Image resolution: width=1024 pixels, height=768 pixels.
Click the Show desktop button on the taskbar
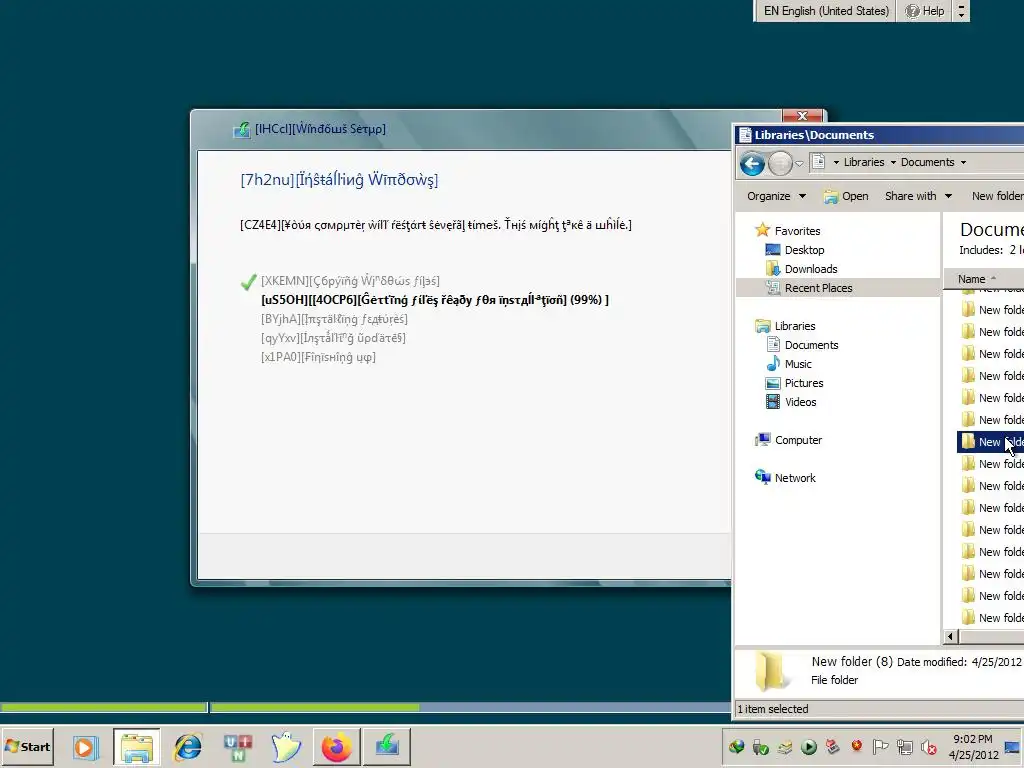click(x=1014, y=747)
